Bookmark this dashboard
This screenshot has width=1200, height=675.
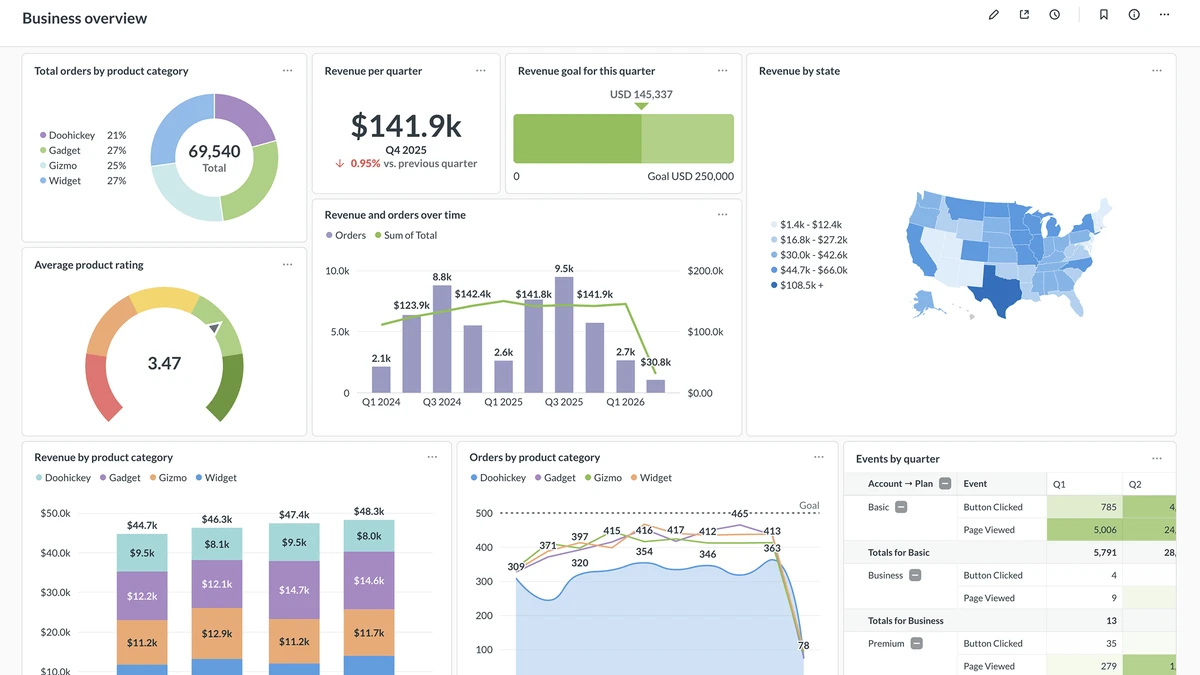point(1104,15)
